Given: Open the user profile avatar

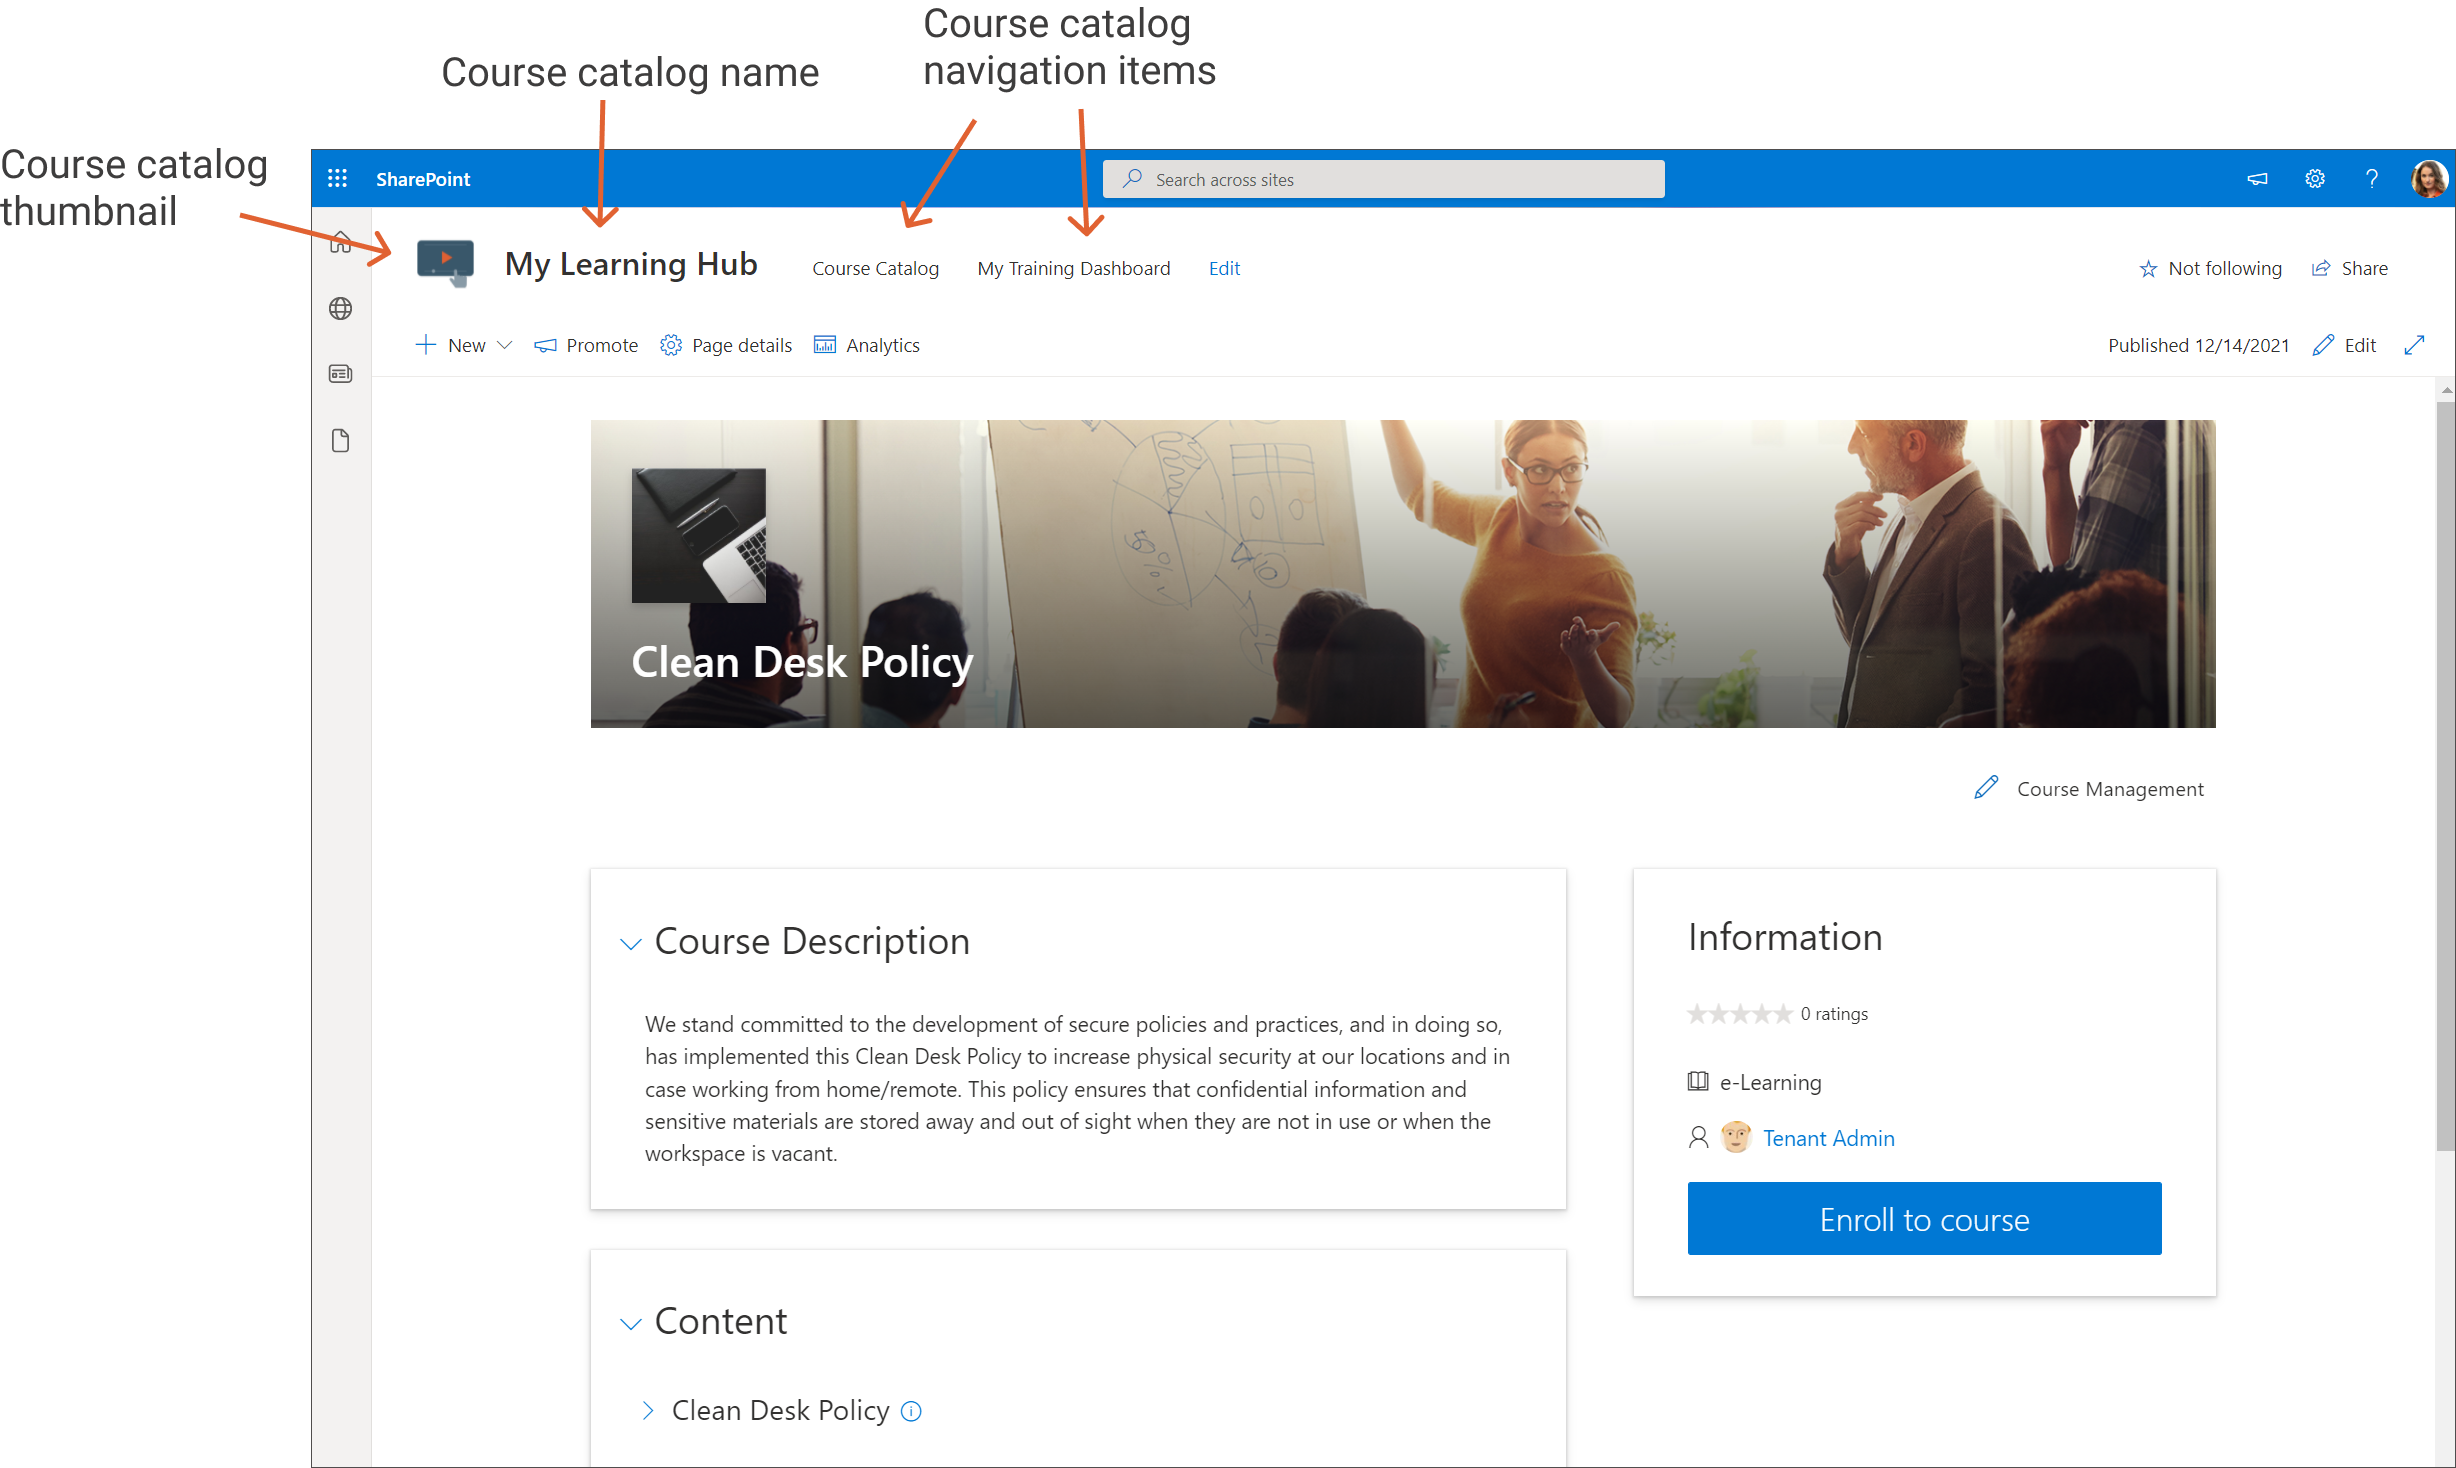Looking at the screenshot, I should [x=2428, y=179].
